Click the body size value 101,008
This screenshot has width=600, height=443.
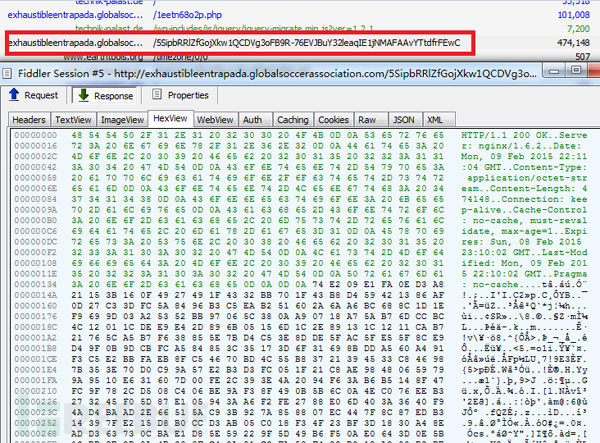tap(574, 15)
